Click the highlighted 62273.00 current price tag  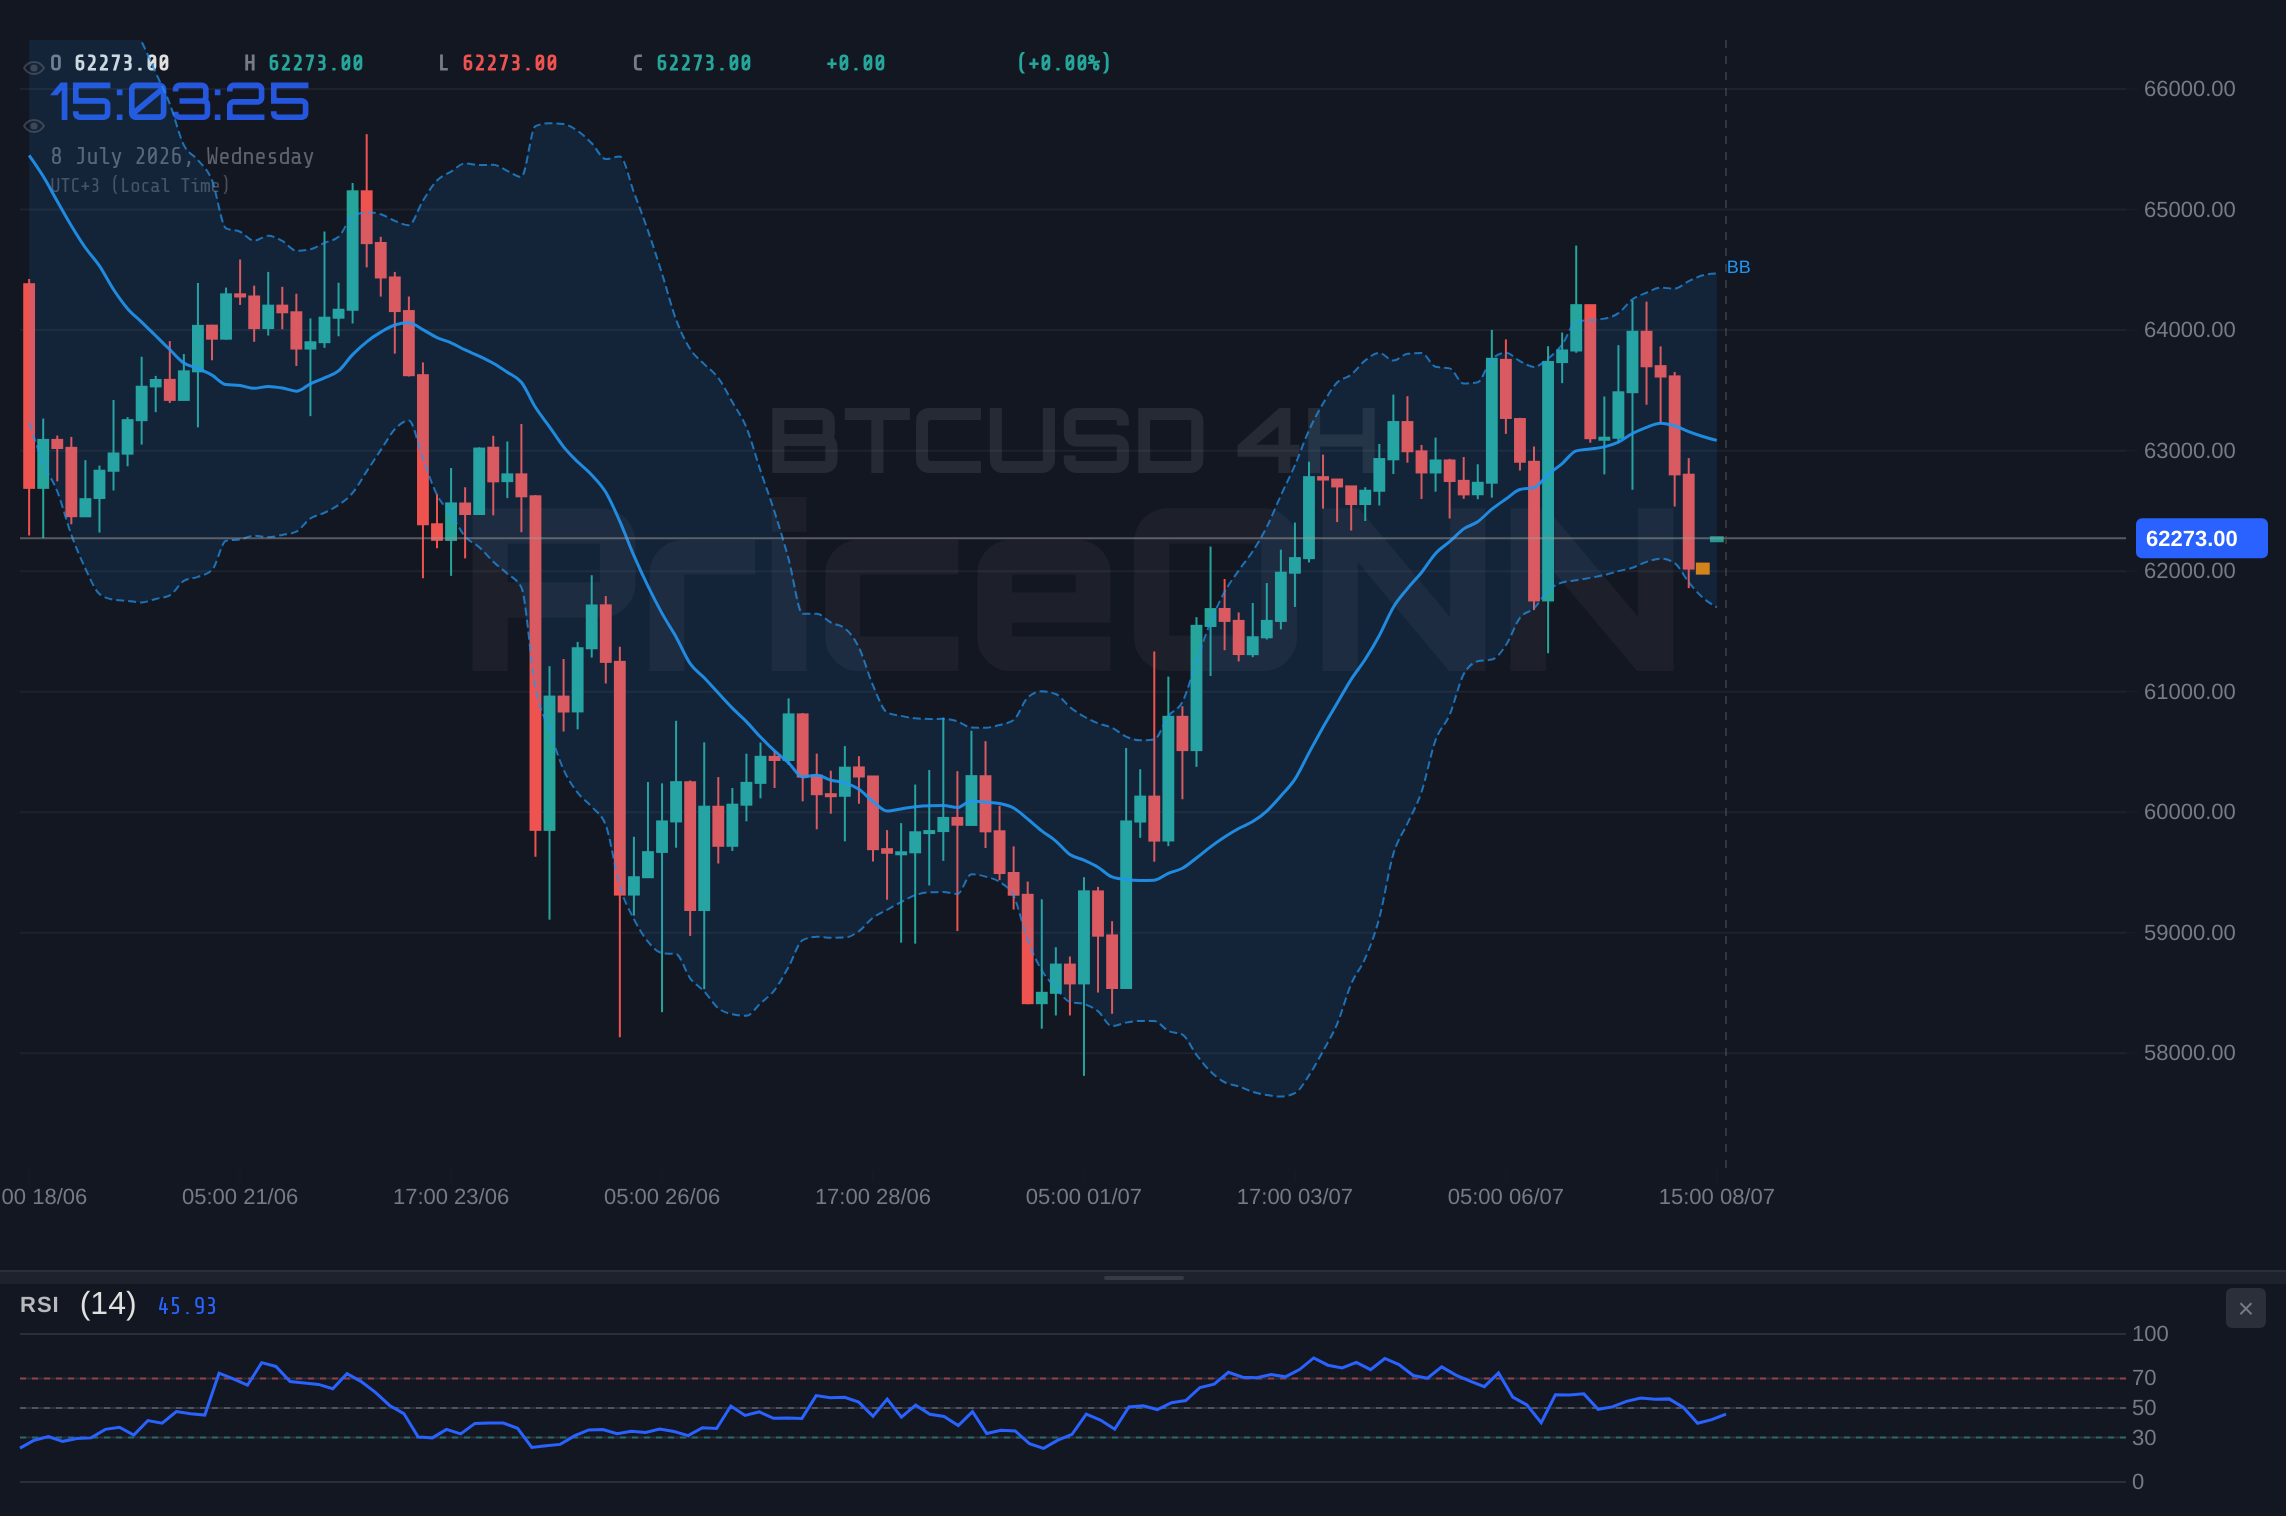[x=2201, y=538]
